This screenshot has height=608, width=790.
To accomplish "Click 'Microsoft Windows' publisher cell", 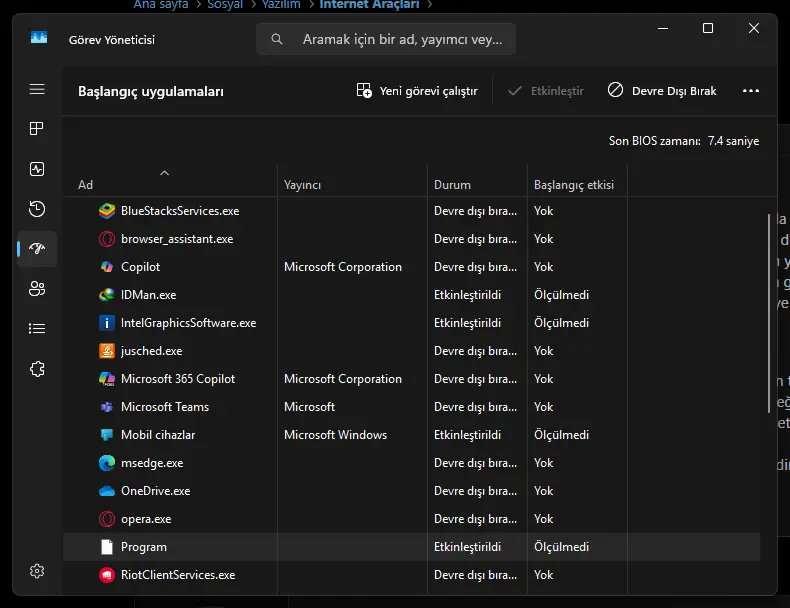I will [336, 435].
